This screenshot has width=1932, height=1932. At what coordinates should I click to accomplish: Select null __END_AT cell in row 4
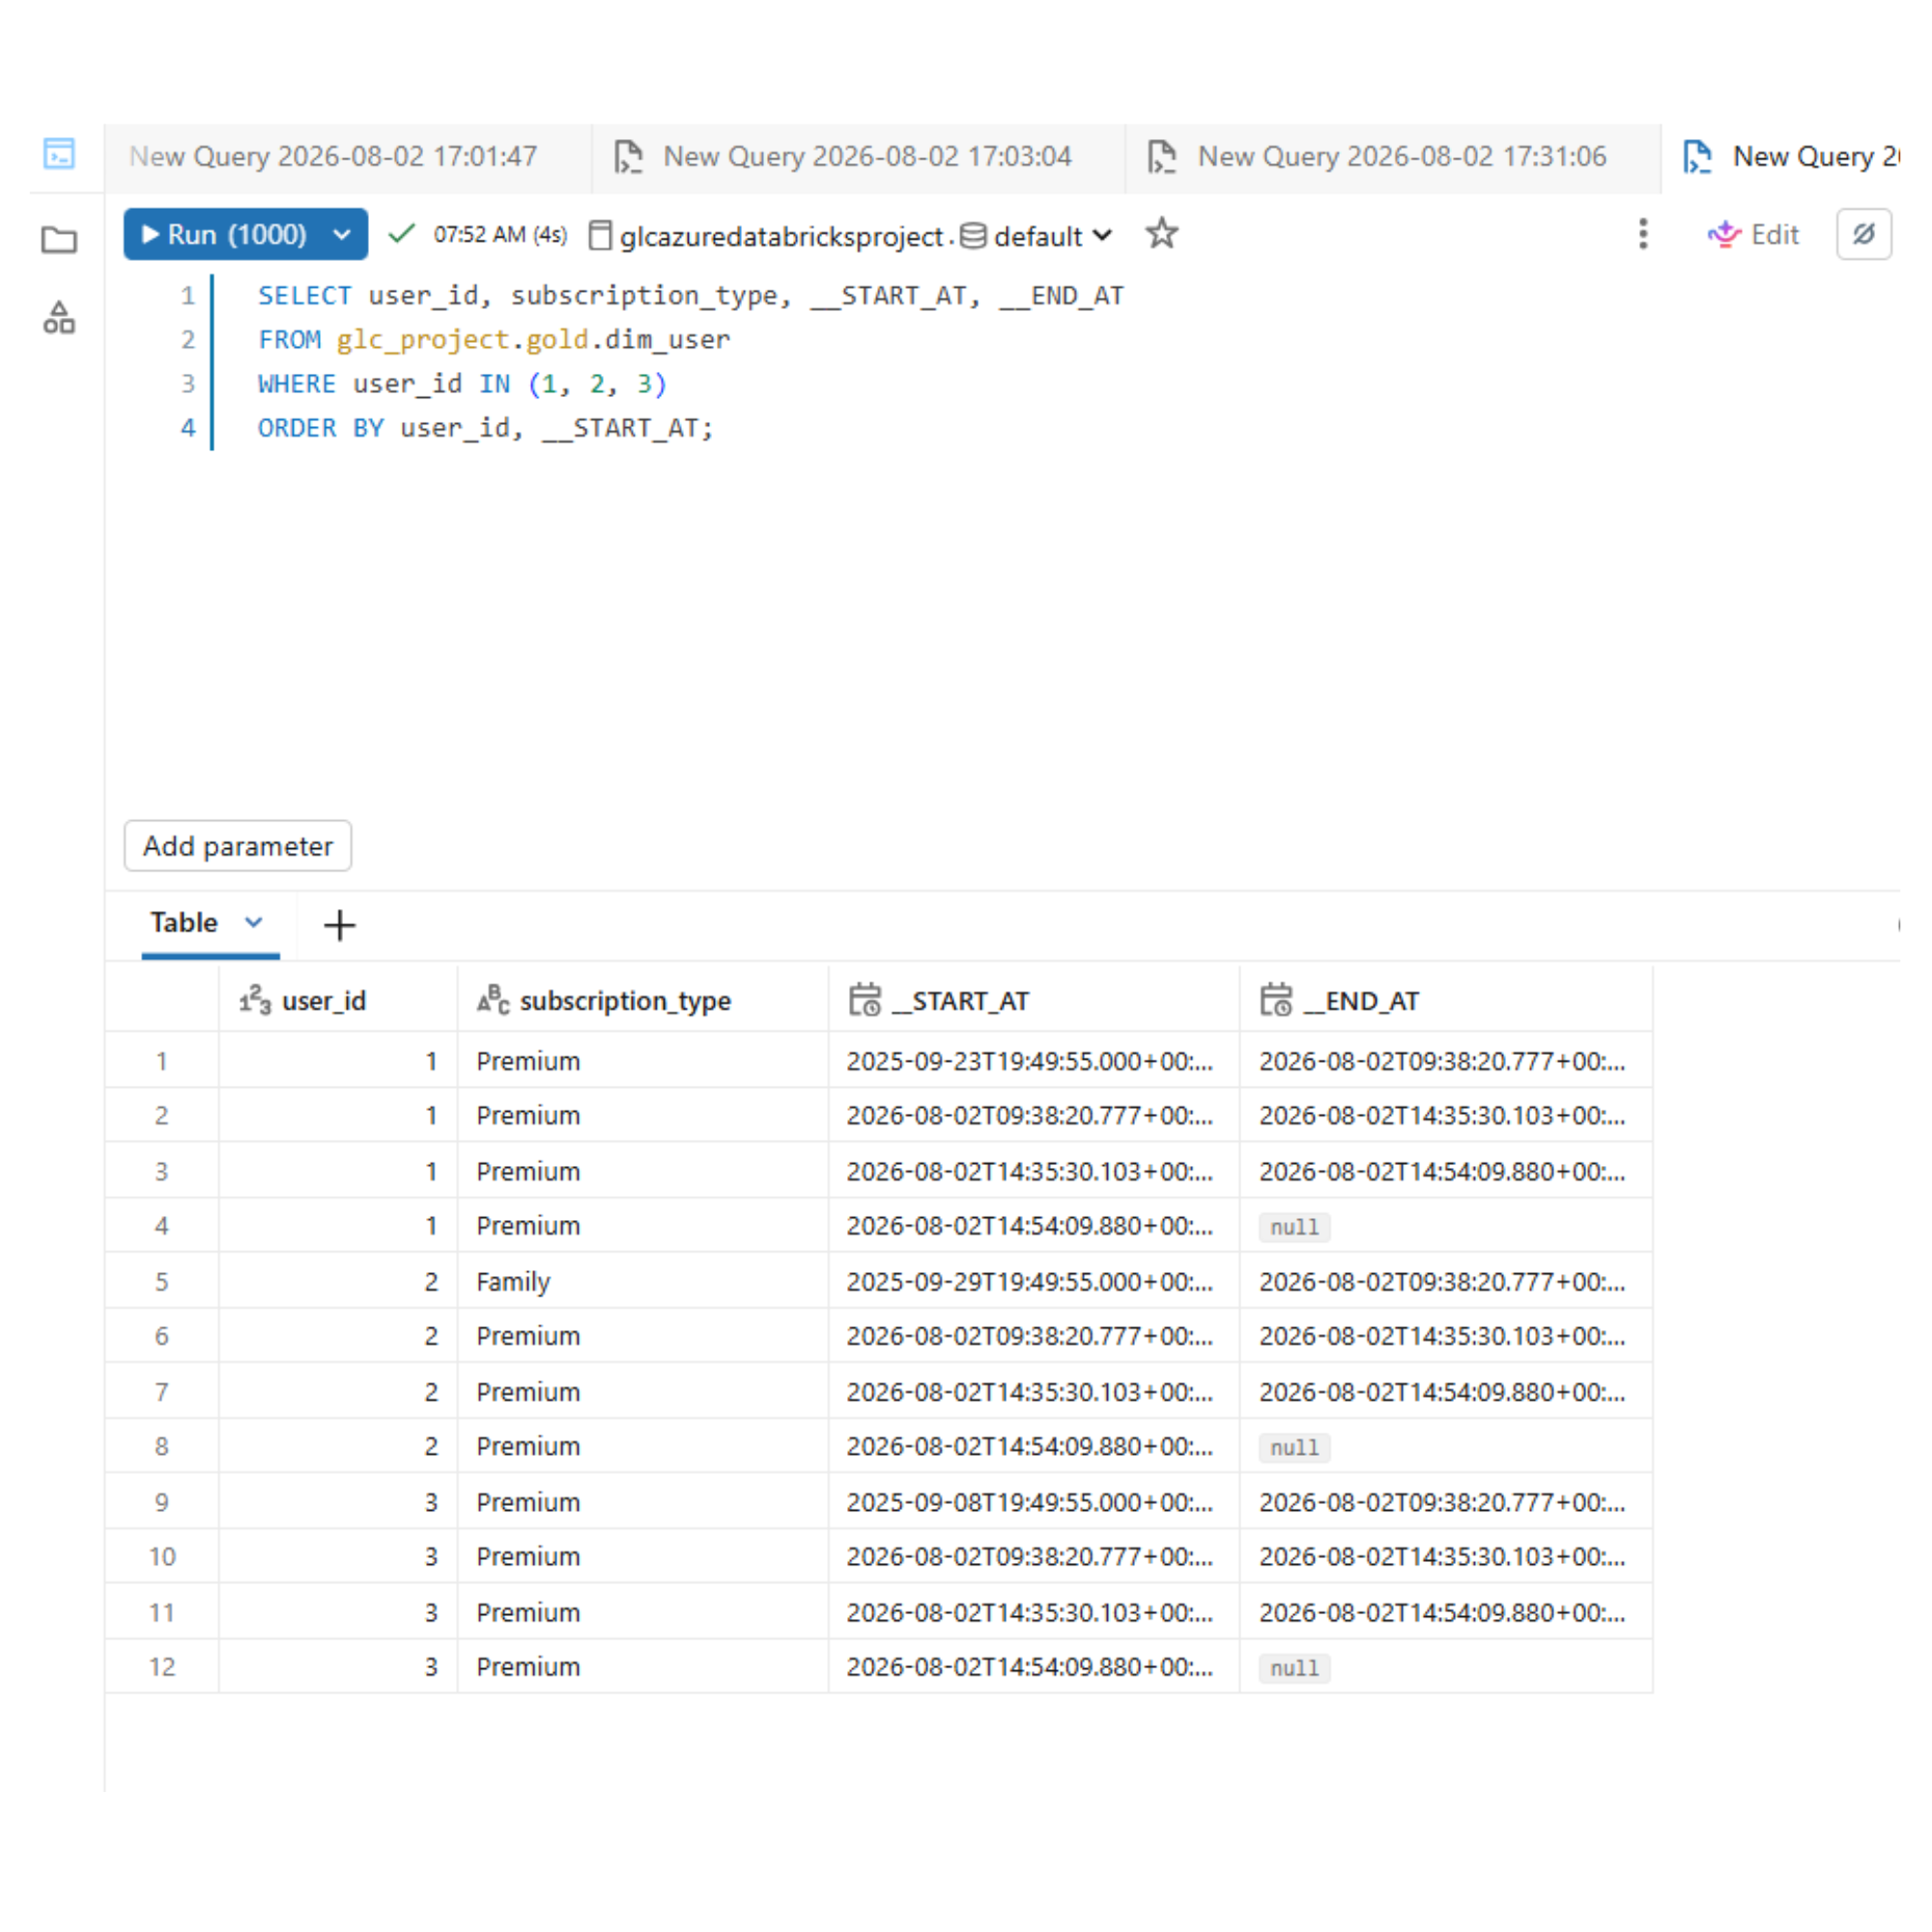(x=1445, y=1226)
